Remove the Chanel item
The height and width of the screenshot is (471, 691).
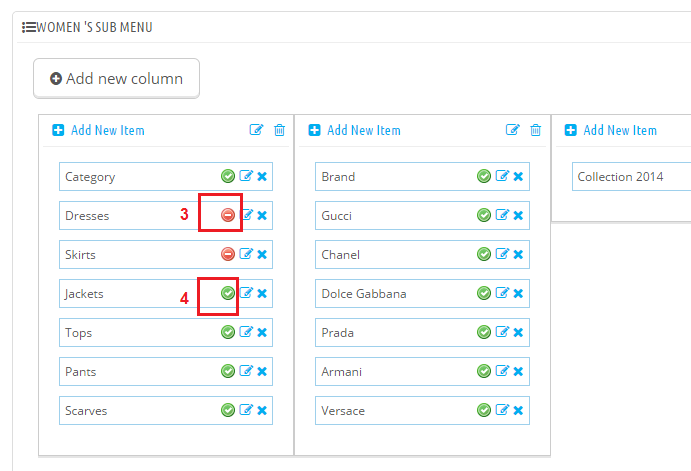click(x=518, y=254)
